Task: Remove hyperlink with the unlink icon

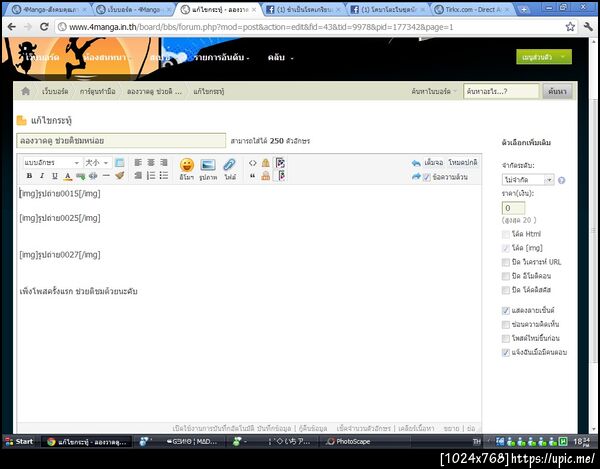Action: point(93,176)
